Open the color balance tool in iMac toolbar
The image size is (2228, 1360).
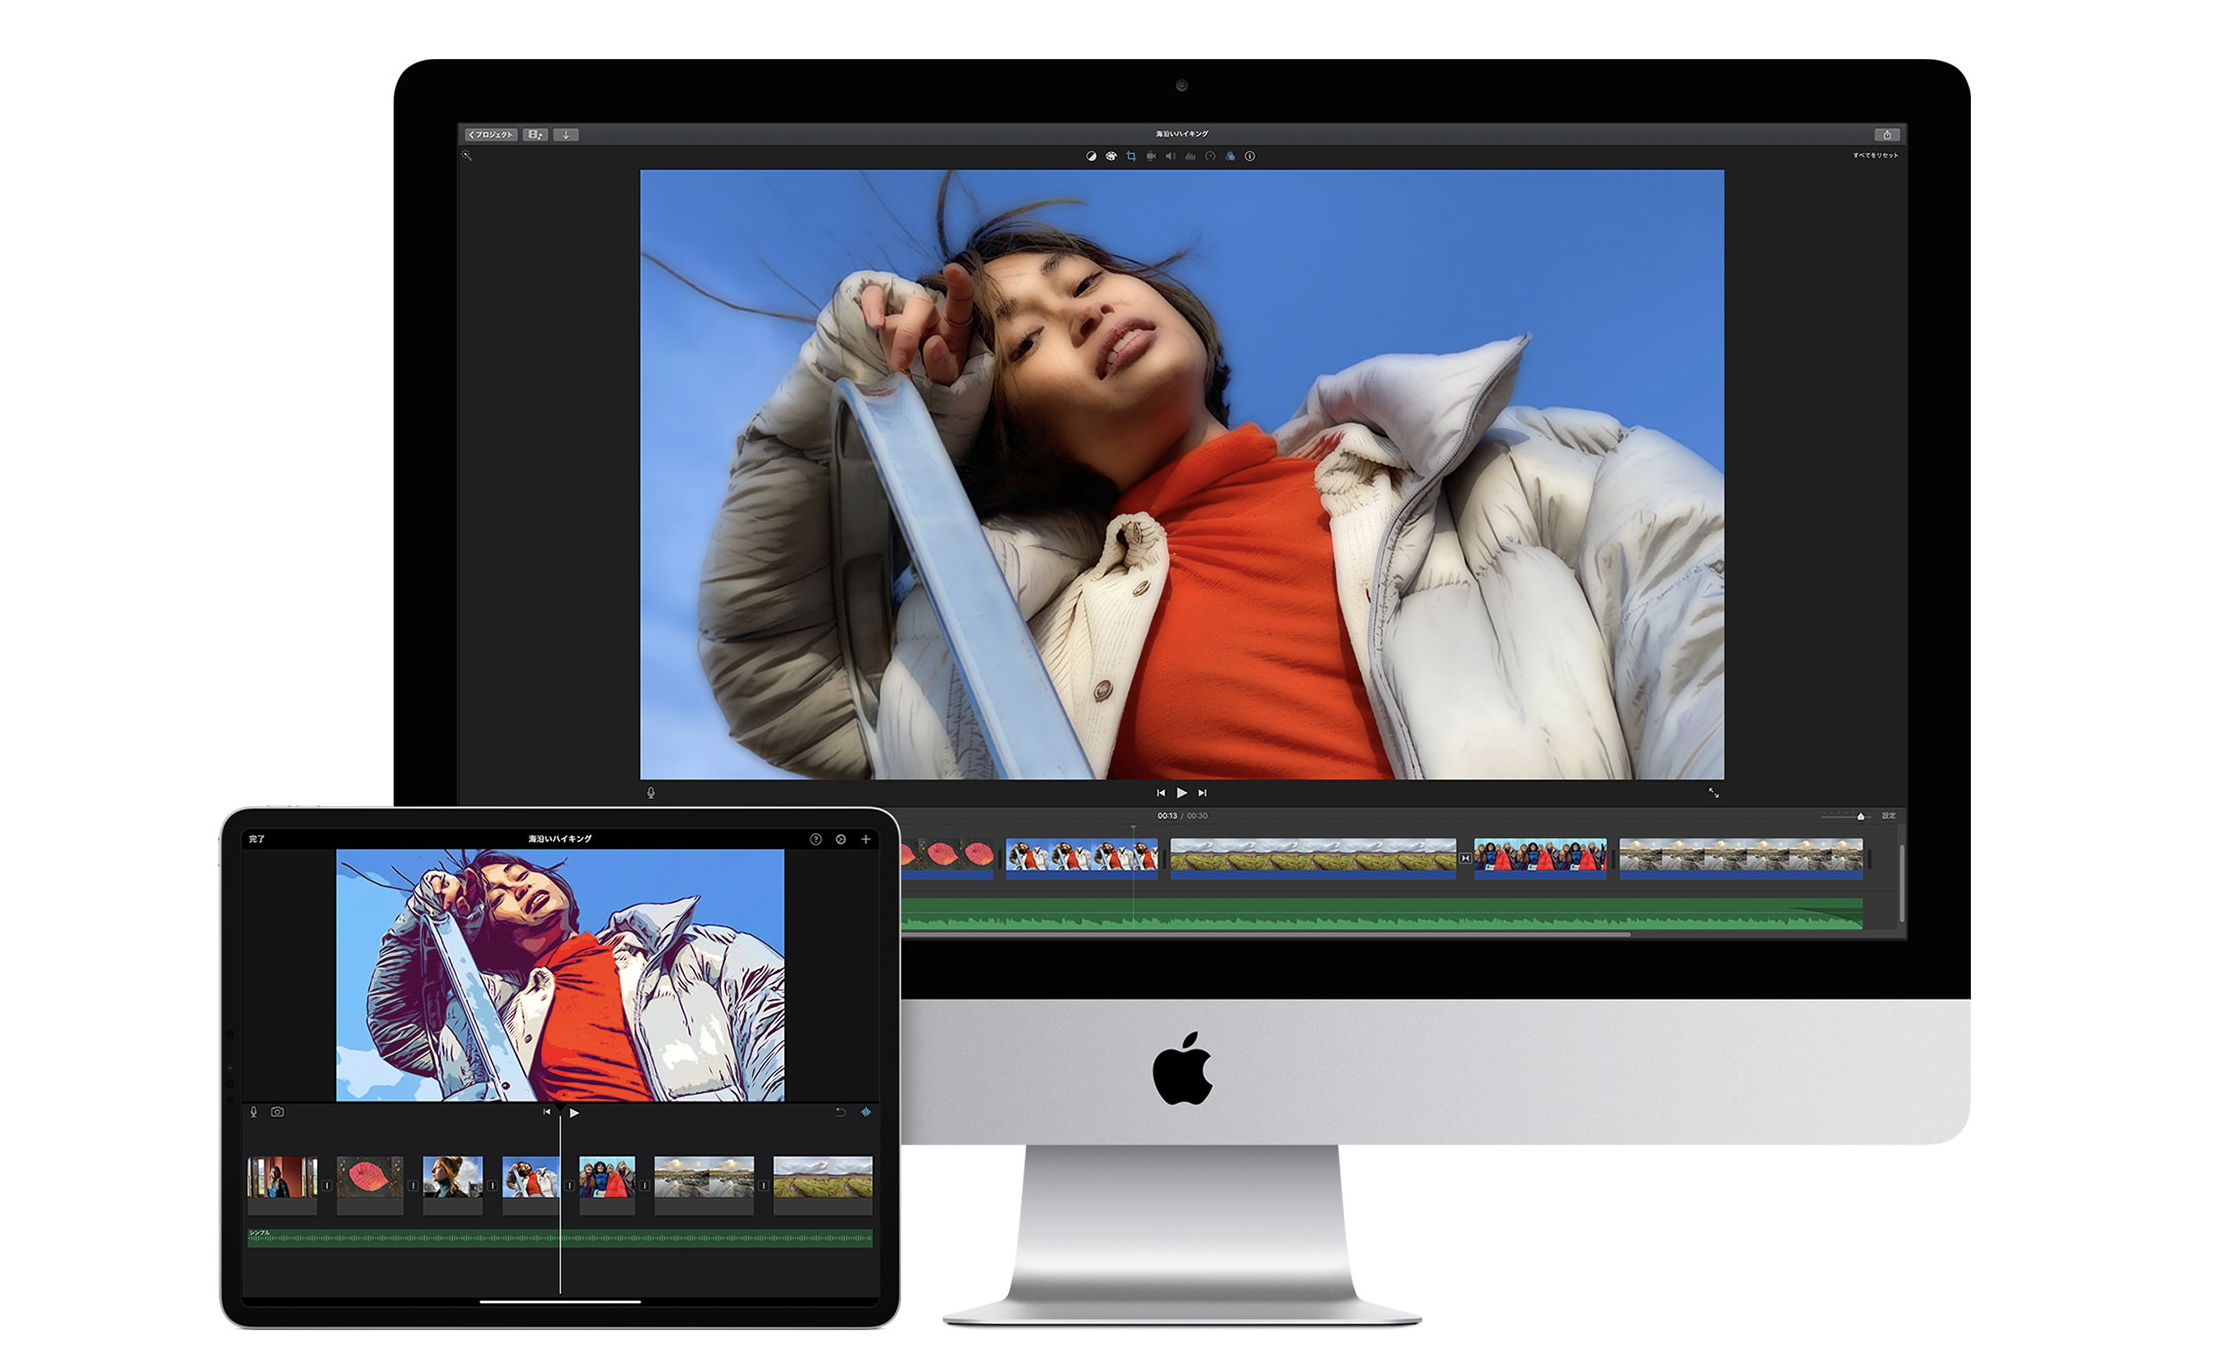tap(1091, 156)
